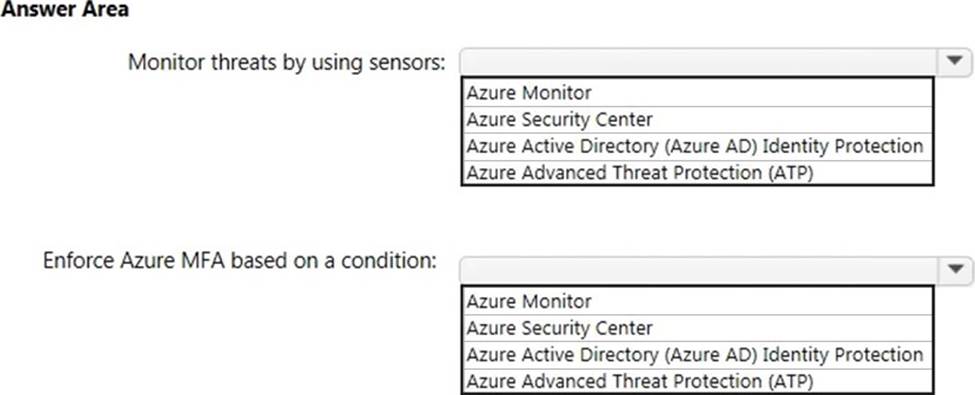Select Azure Advanced Threat Protection for sensors
This screenshot has height=395, width=975.
(x=697, y=172)
